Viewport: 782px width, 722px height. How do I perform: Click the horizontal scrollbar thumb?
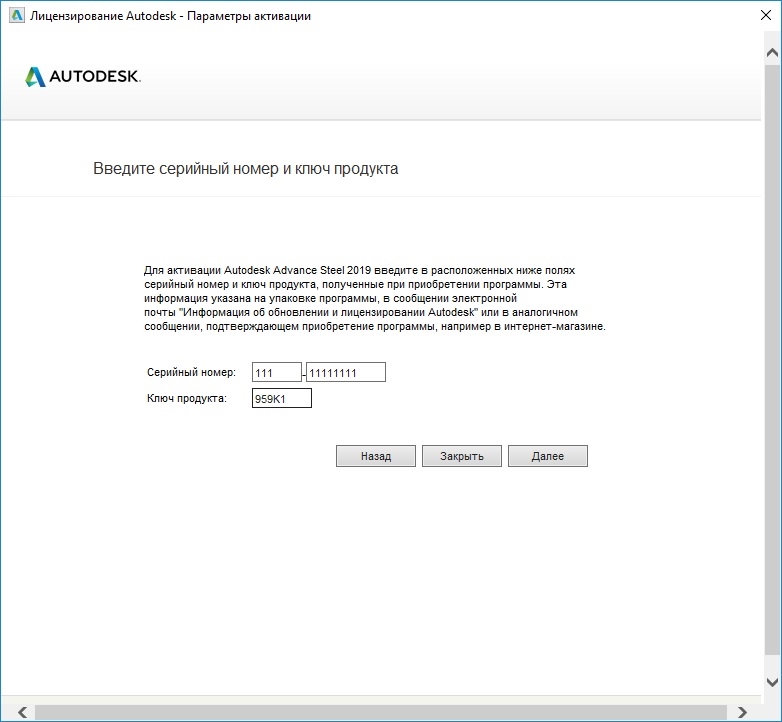tap(381, 712)
